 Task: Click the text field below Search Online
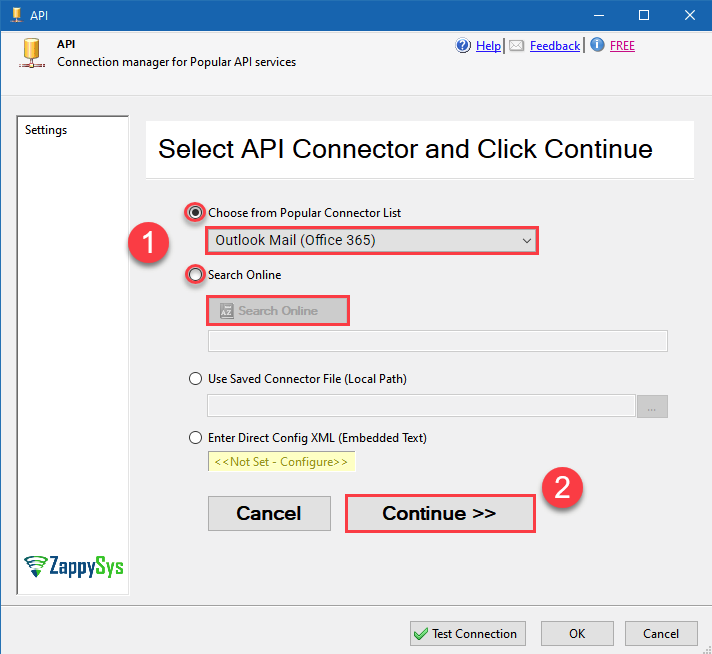pyautogui.click(x=438, y=341)
